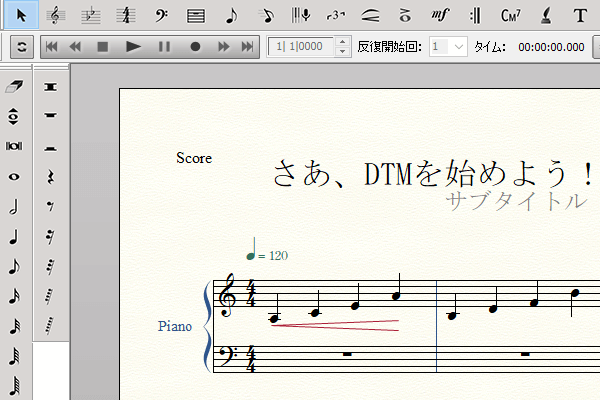Select the quarter rest in rest palette
600x400 pixels.
point(49,177)
